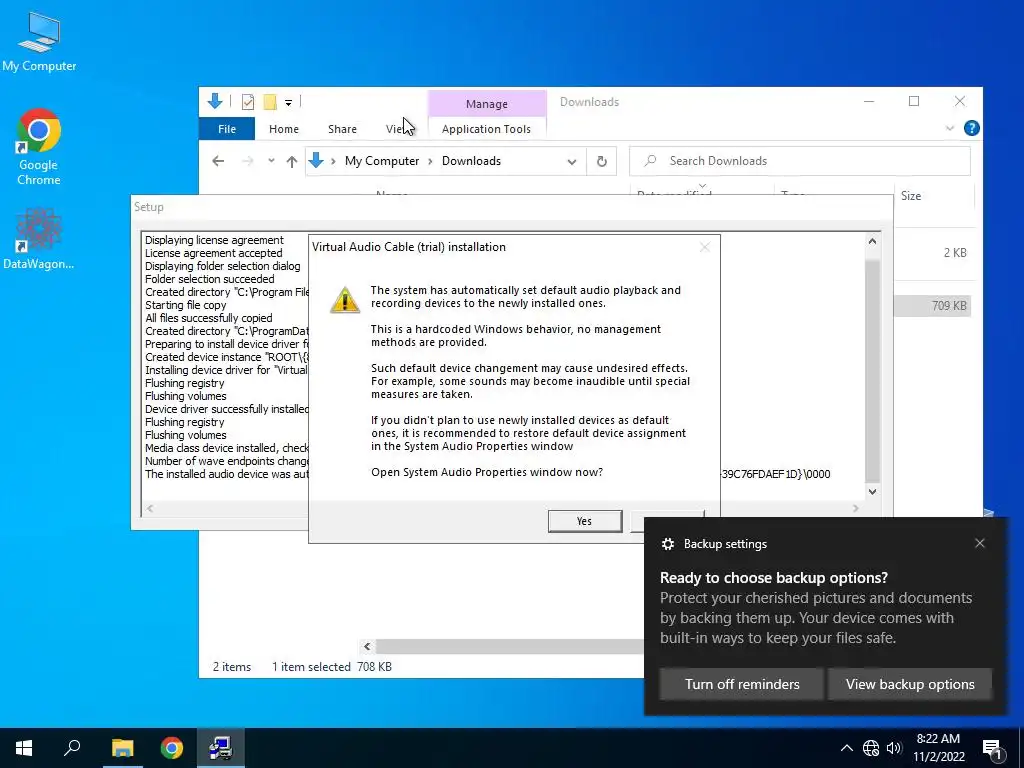Switch to the View ribbon tab
Image resolution: width=1024 pixels, height=768 pixels.
pyautogui.click(x=397, y=129)
